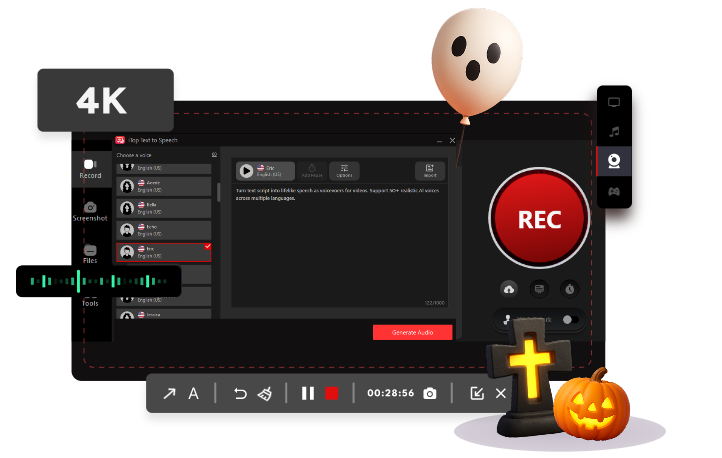Click Import in the text-to-speech toolbar
The width and height of the screenshot is (722, 458).
pos(430,171)
